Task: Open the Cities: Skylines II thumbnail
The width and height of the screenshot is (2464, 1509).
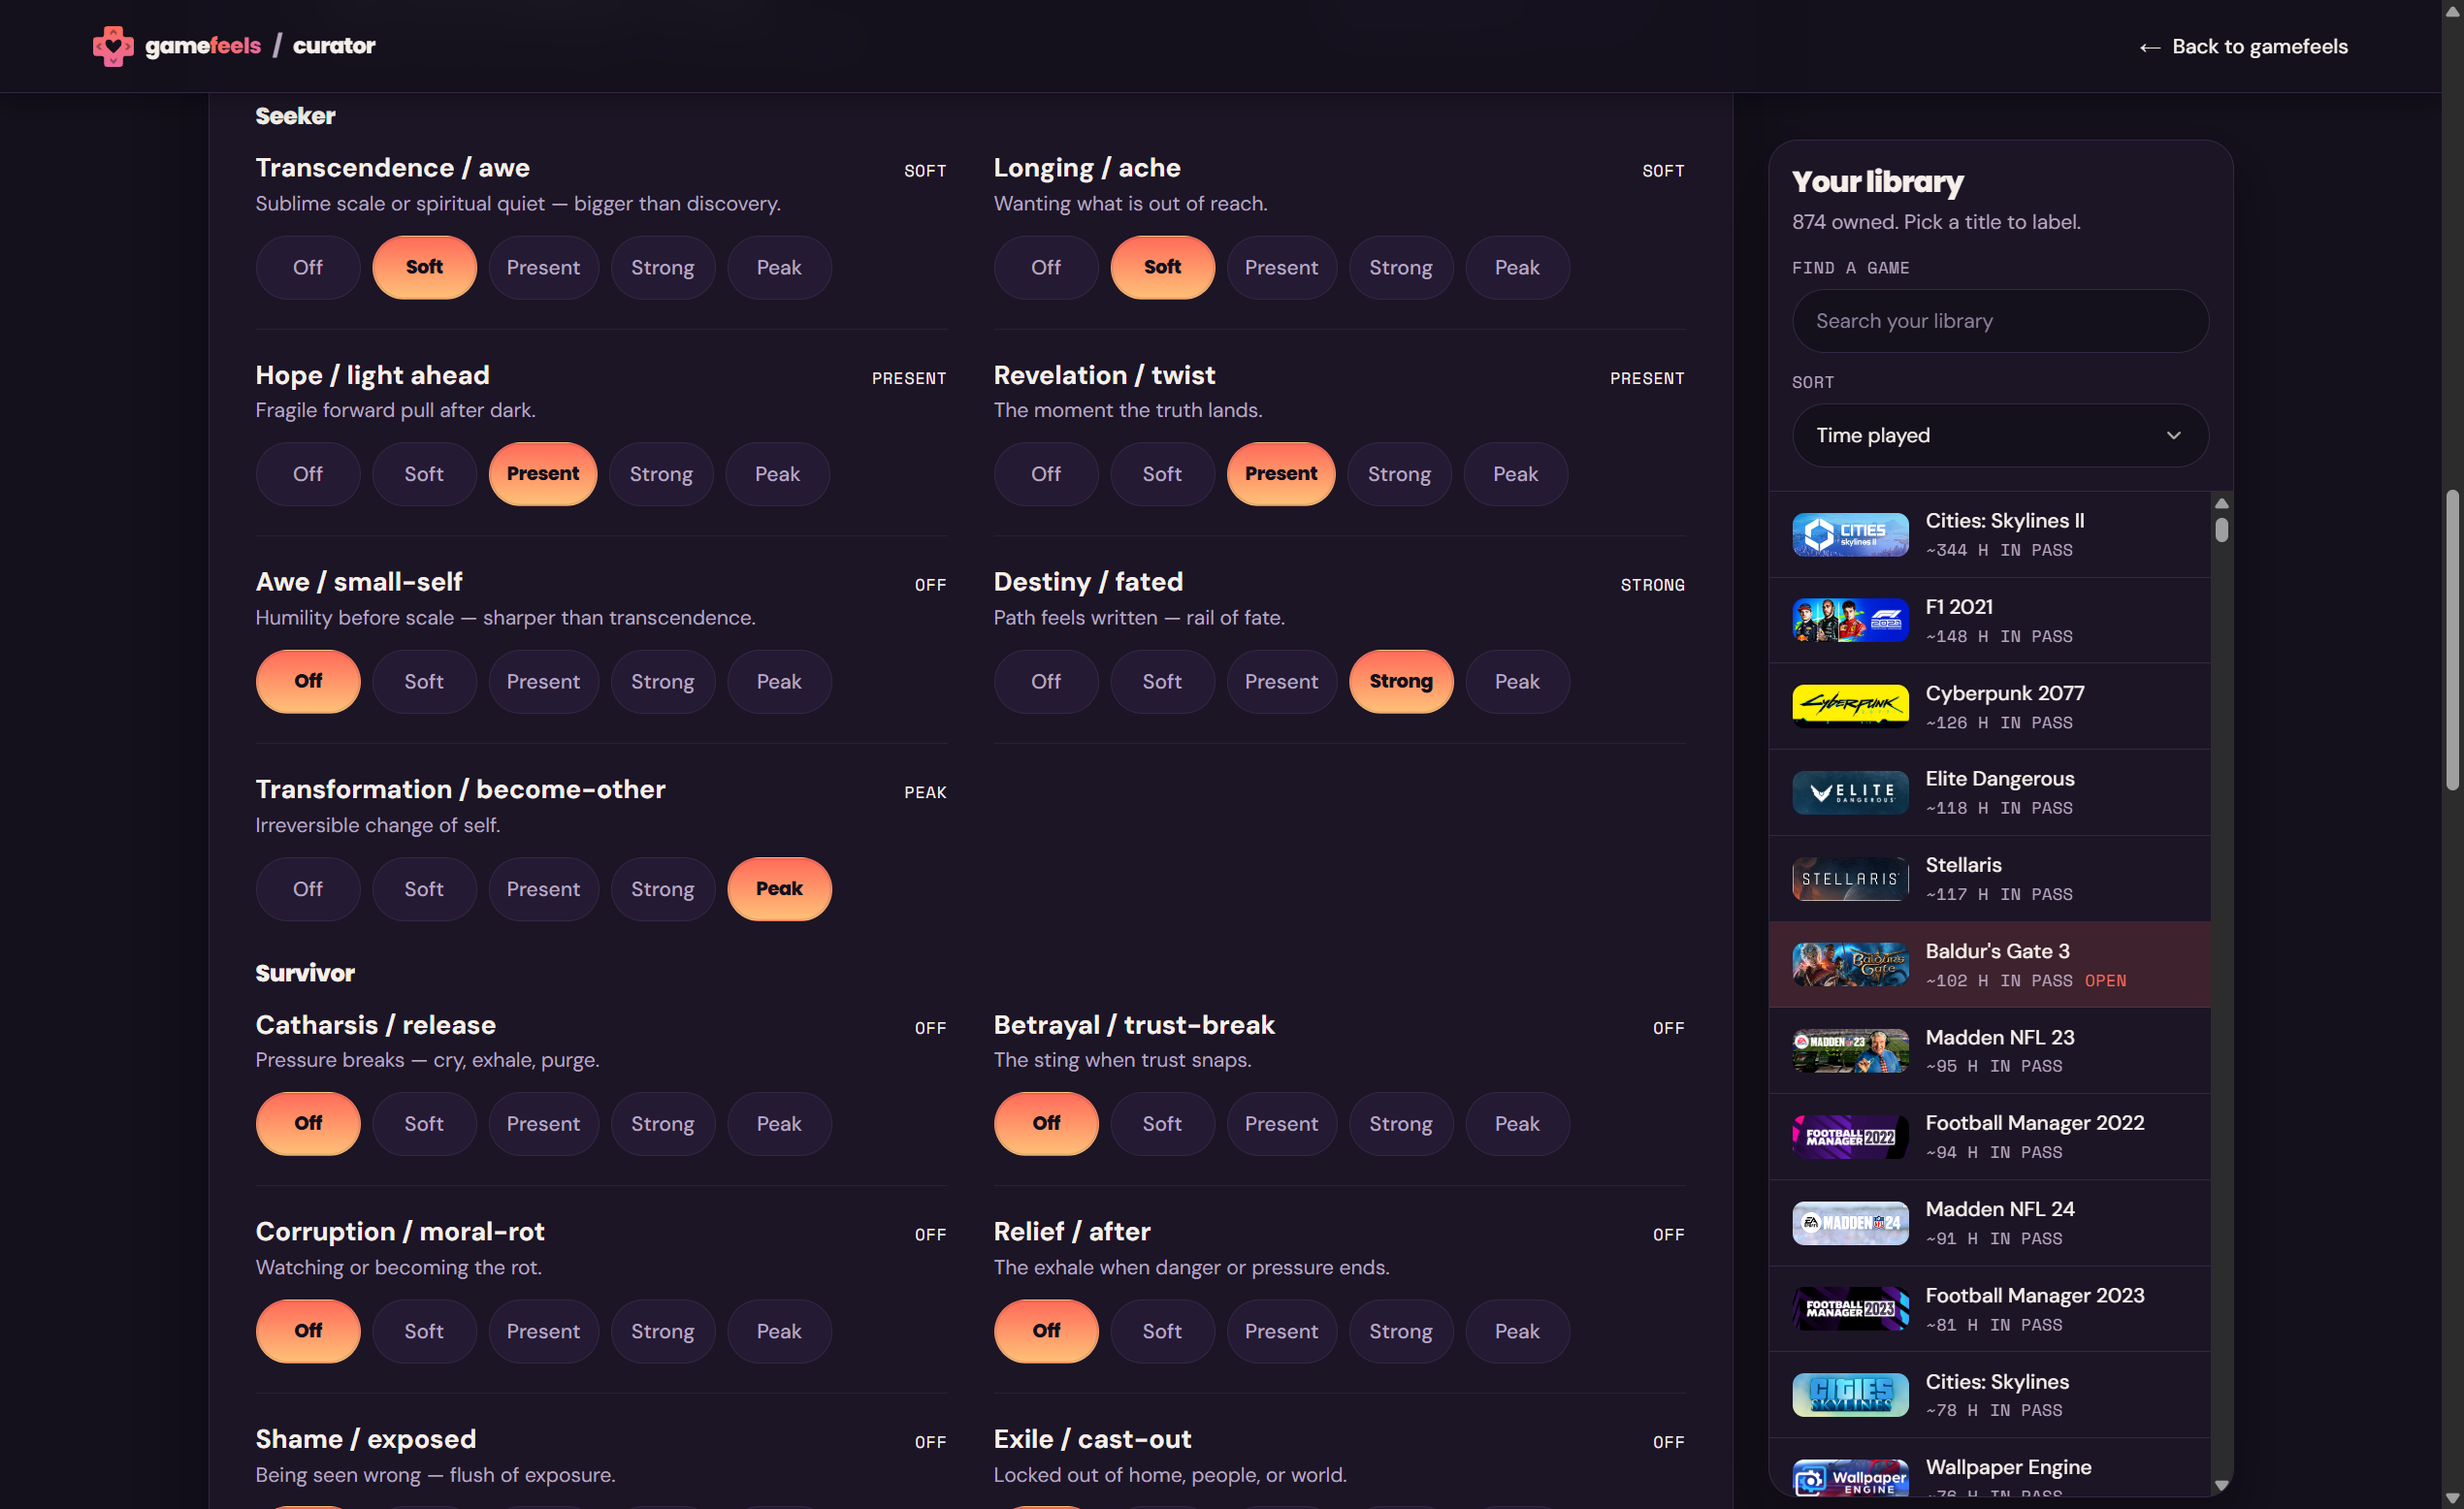Action: click(1850, 535)
